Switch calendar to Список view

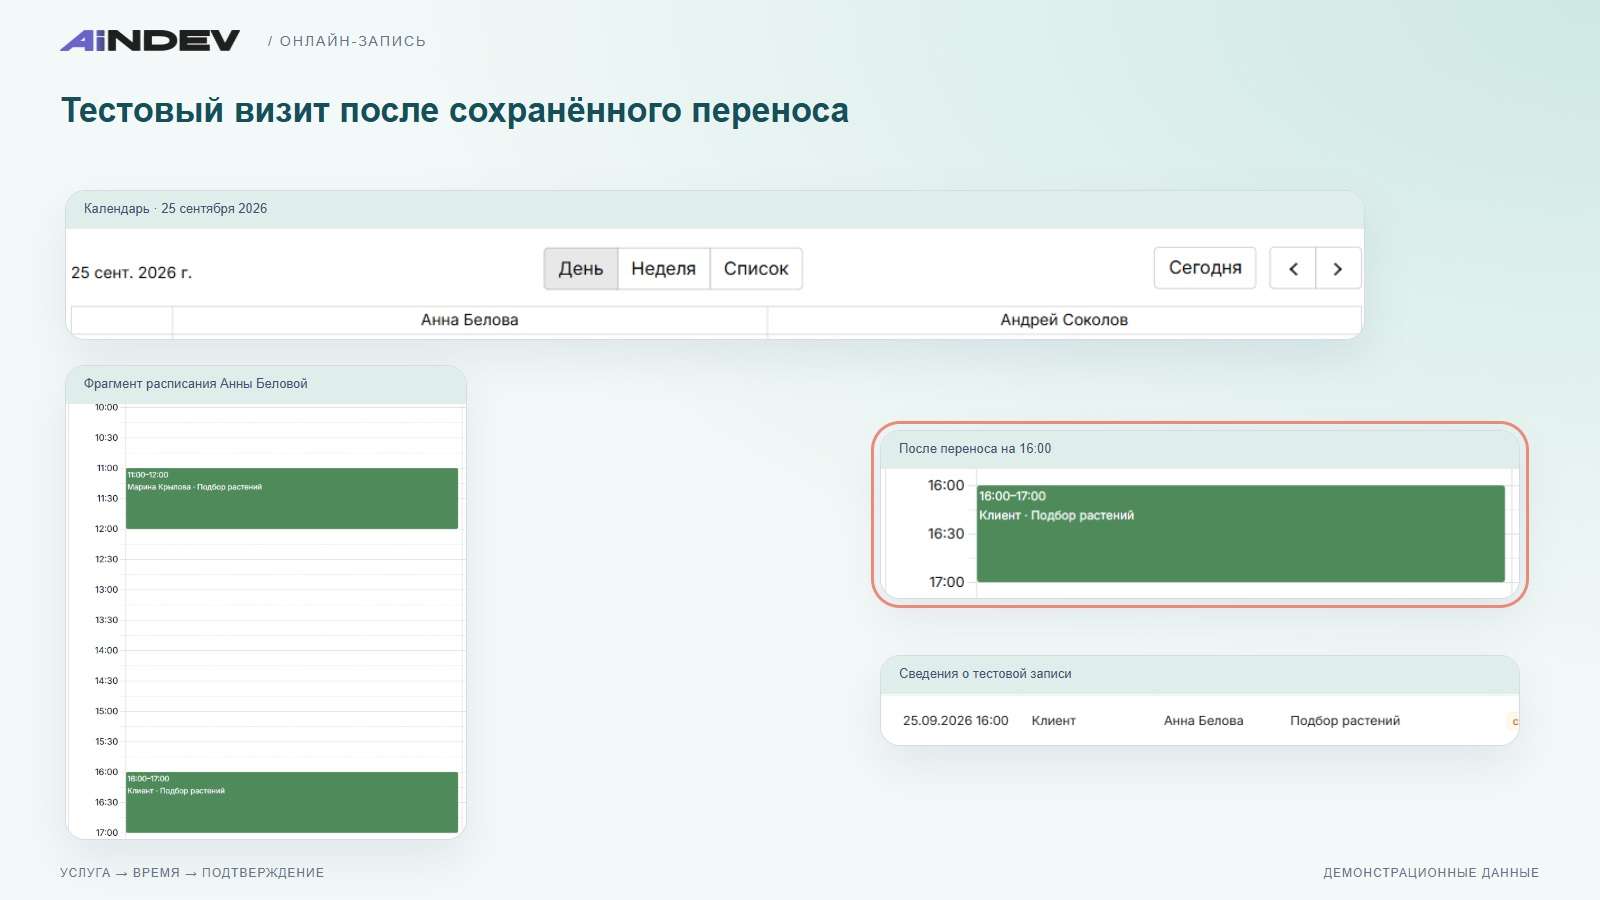pos(756,268)
